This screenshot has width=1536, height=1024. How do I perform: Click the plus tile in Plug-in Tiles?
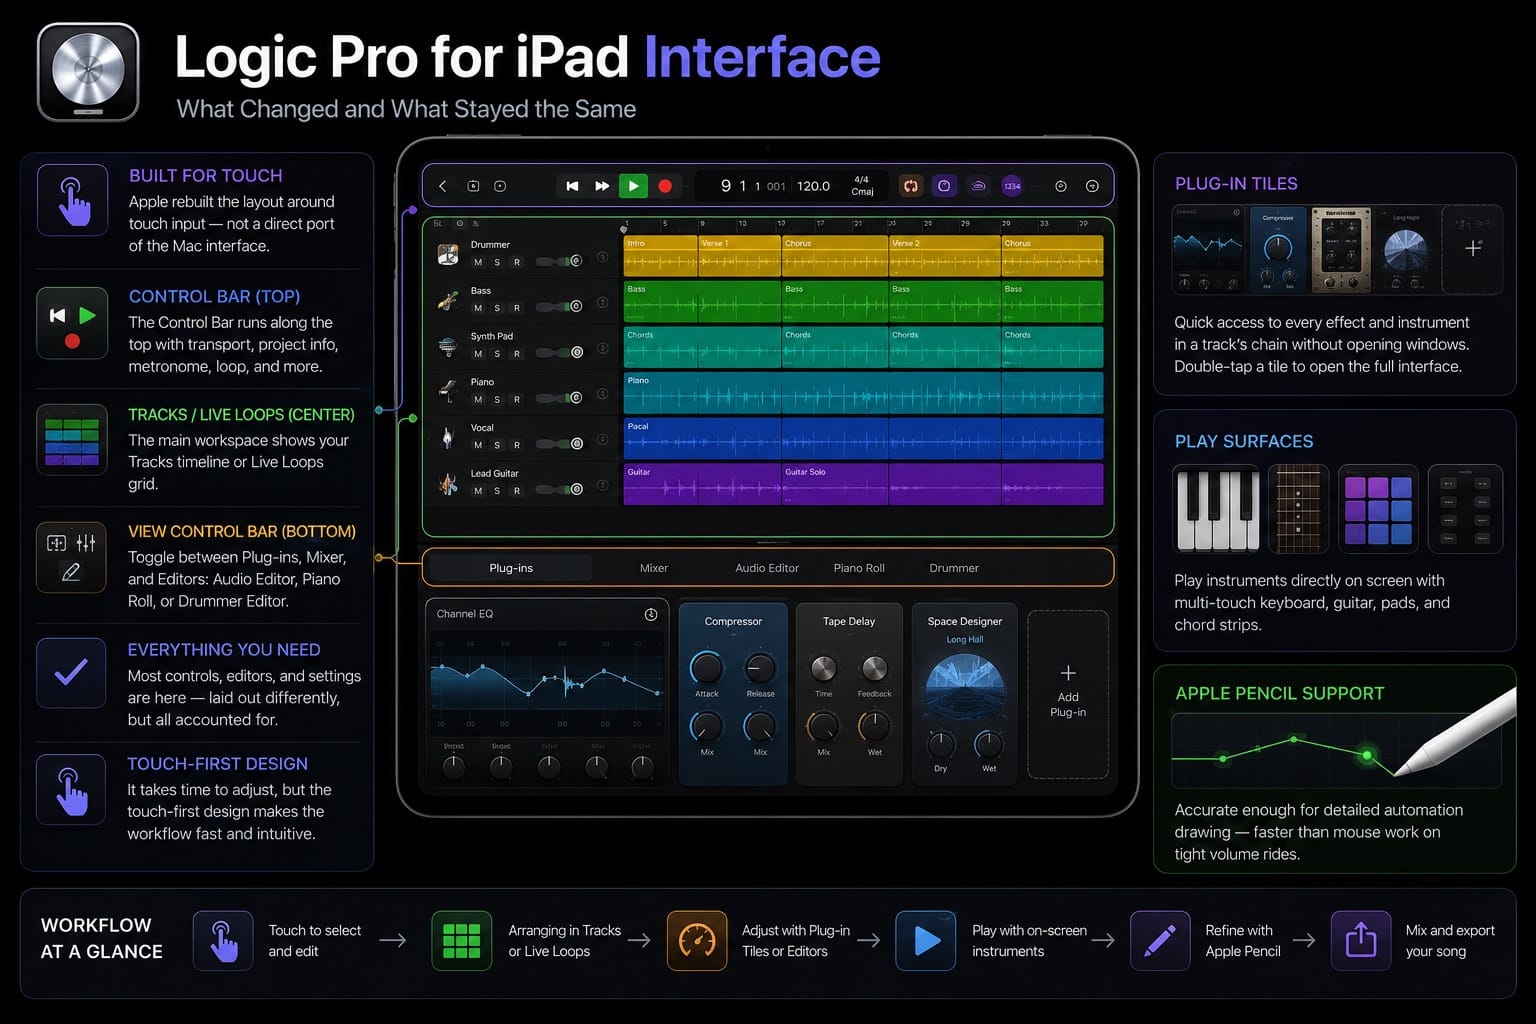[x=1472, y=249]
